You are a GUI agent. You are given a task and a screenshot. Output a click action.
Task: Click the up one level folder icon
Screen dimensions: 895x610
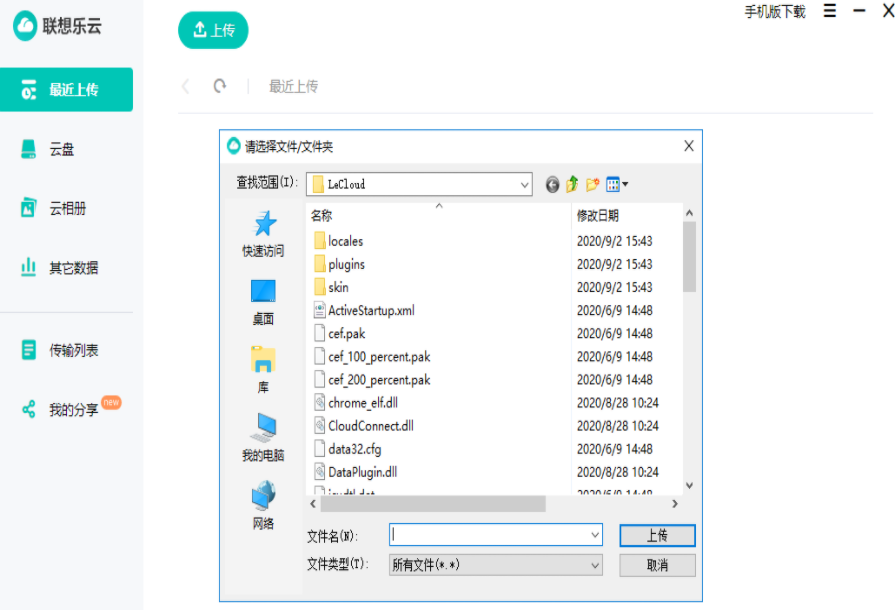(572, 184)
